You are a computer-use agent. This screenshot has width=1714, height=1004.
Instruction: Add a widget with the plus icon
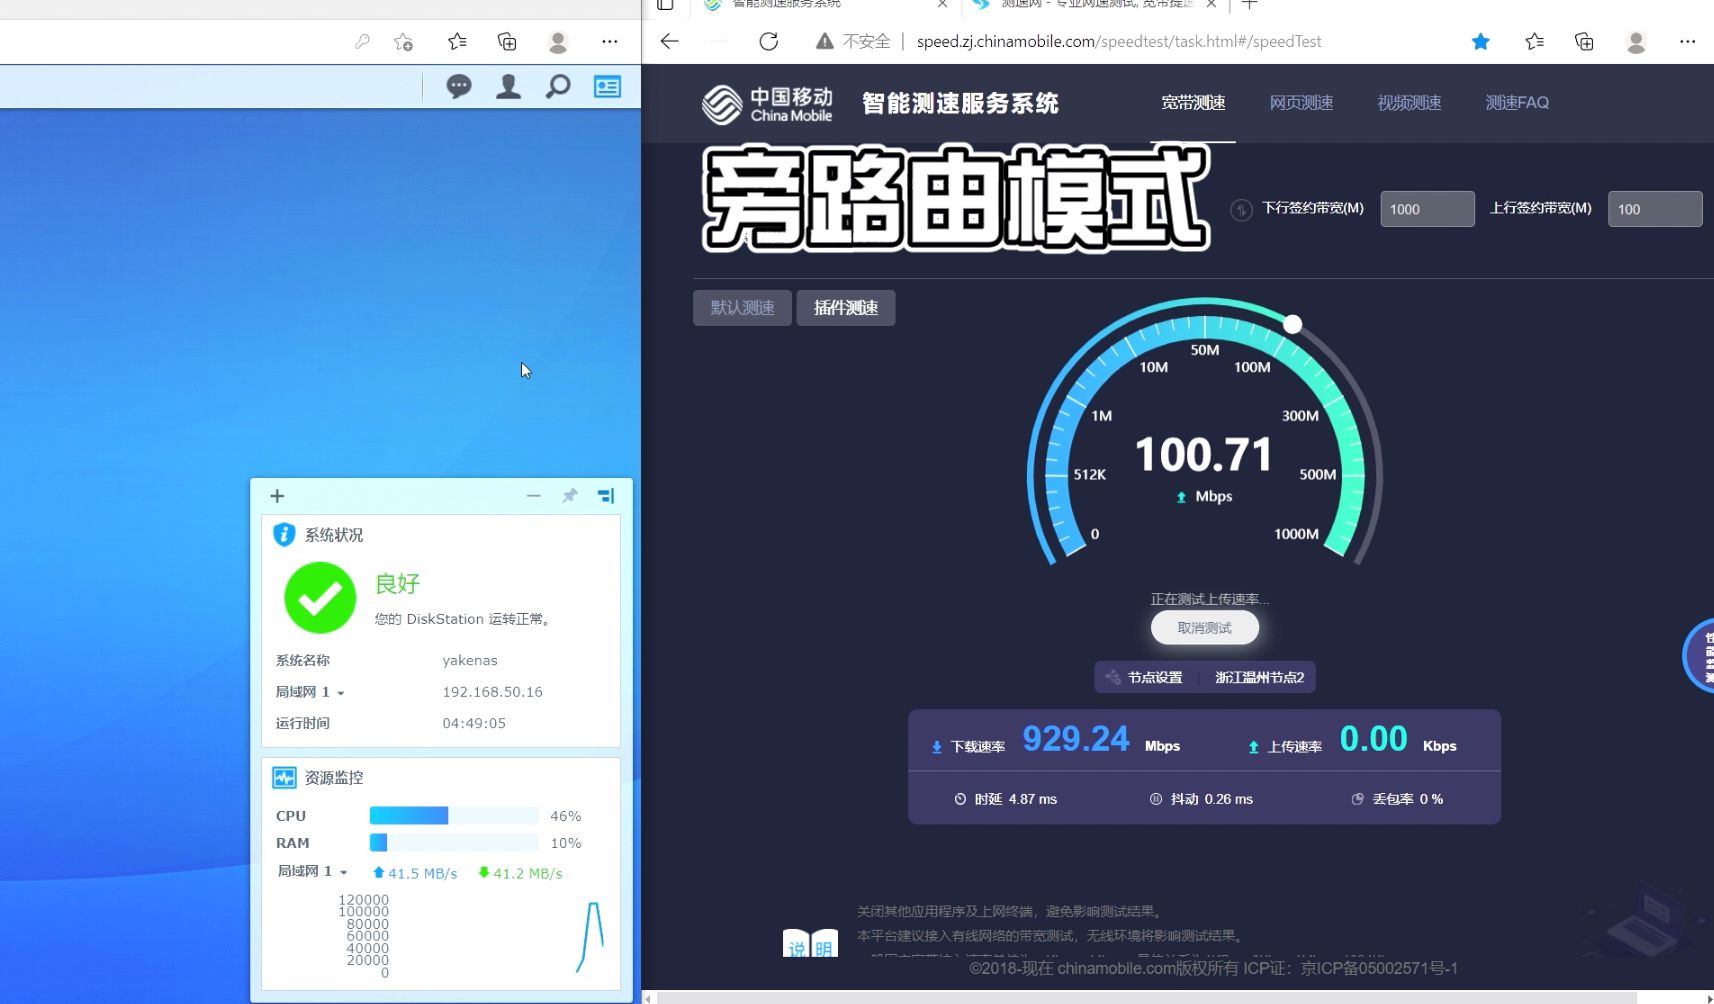point(277,496)
